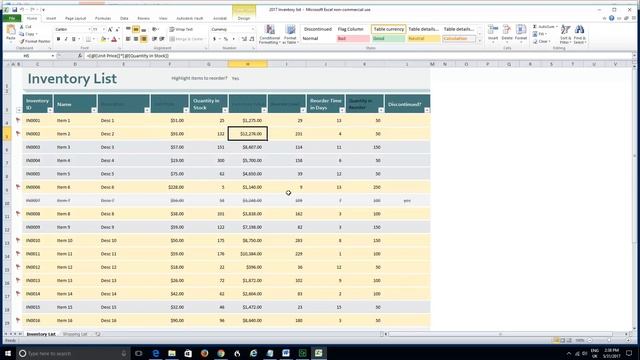
Task: Click the accounting dollar format icon
Action: pyautogui.click(x=214, y=39)
